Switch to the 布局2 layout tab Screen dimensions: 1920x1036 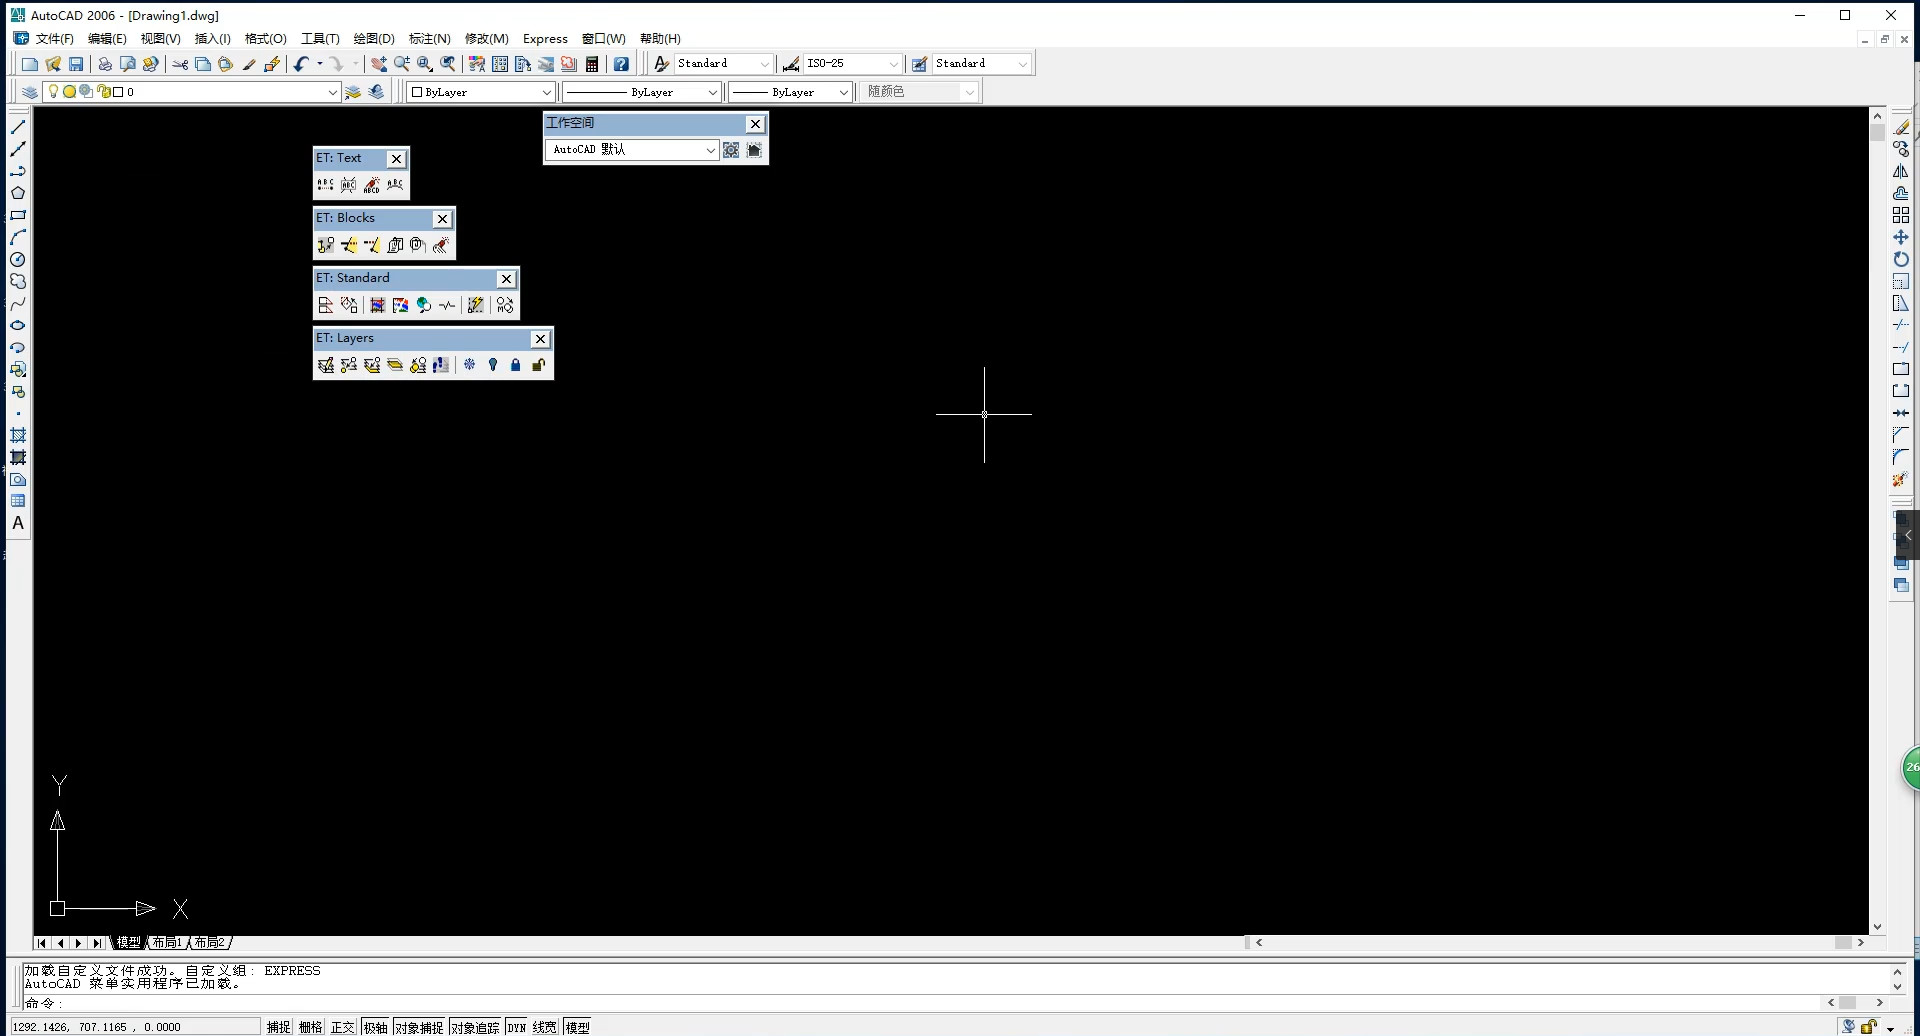(x=209, y=942)
